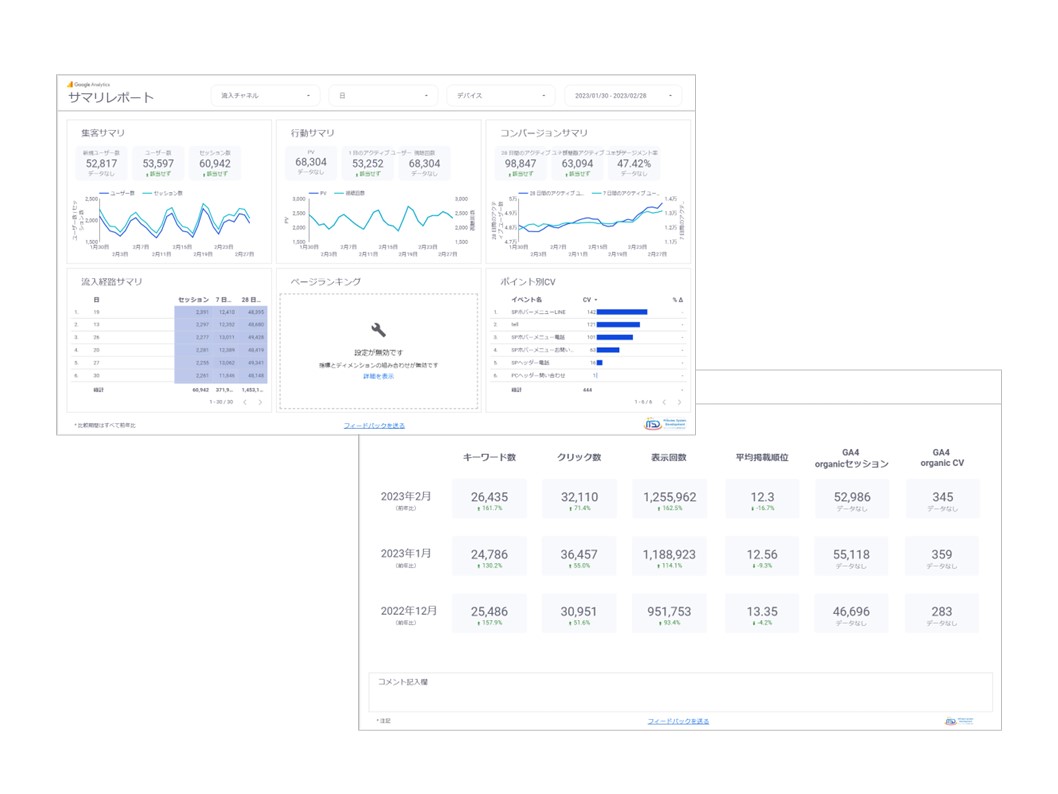Select the 2023年2月 クリック数 scorecard 32,110
Screen dimensions: 1058x794
tap(580, 499)
